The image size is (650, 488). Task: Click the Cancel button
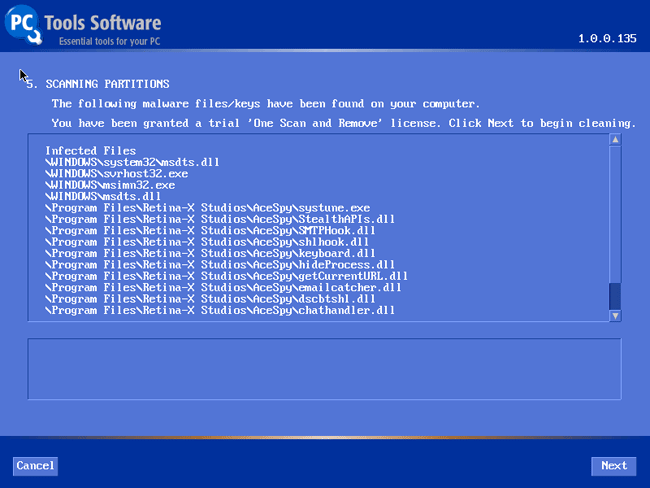point(35,466)
